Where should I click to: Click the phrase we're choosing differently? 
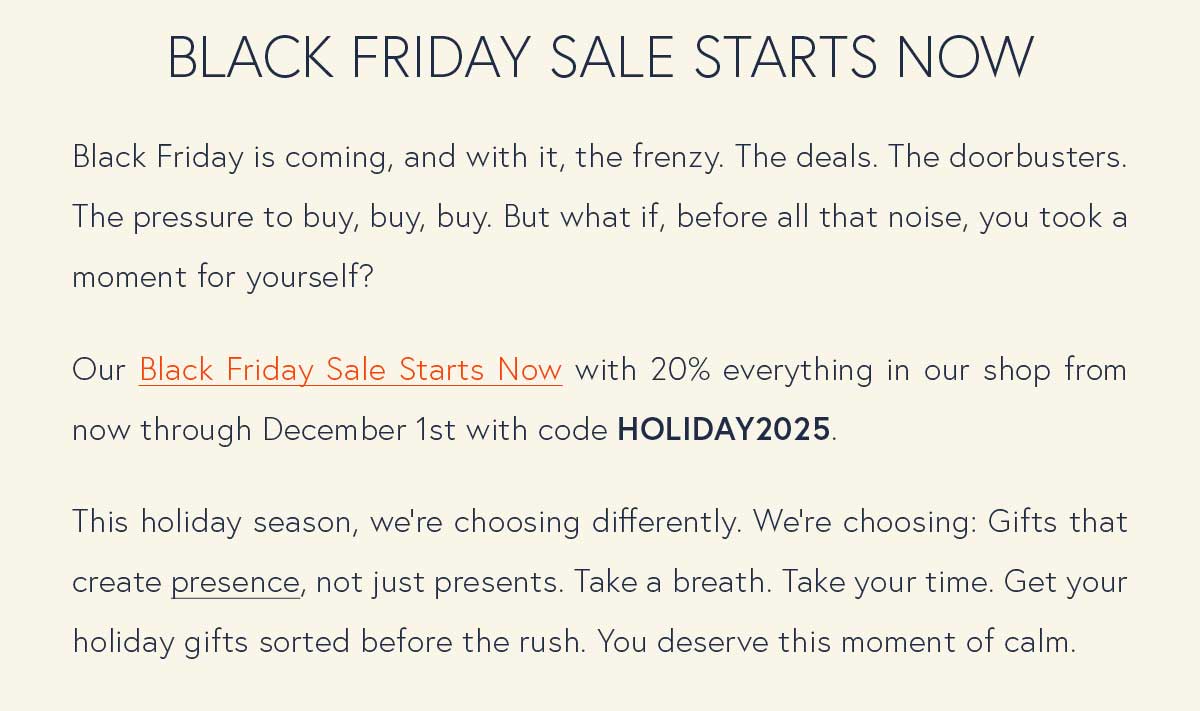coord(557,522)
